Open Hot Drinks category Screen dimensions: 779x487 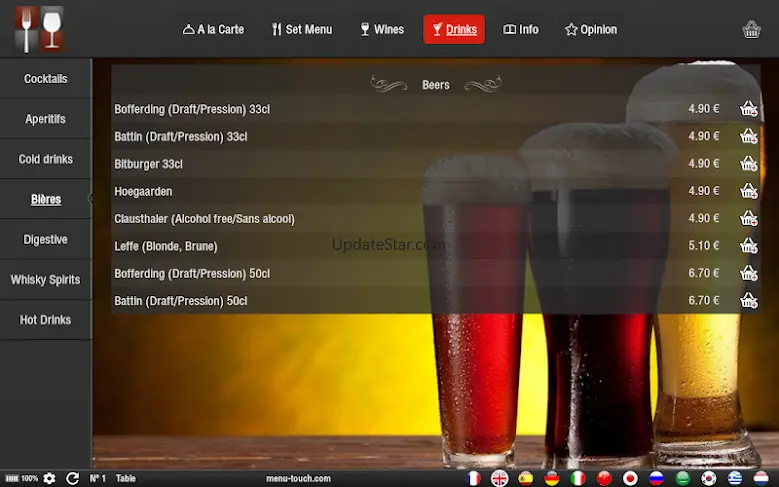(x=46, y=320)
